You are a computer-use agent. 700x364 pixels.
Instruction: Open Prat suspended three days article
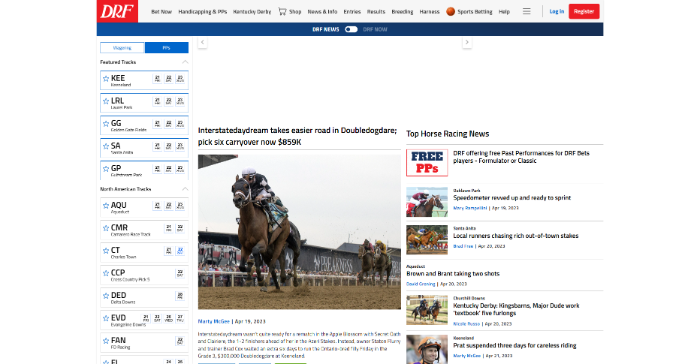(x=514, y=346)
